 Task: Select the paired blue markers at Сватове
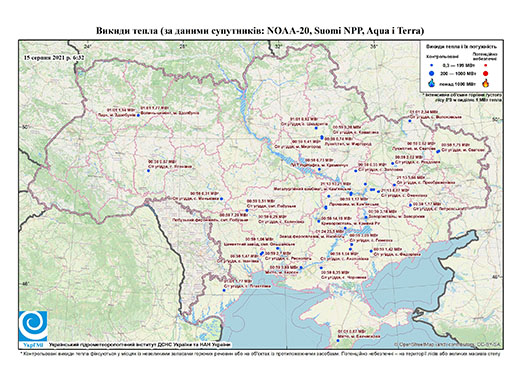(x=438, y=151)
